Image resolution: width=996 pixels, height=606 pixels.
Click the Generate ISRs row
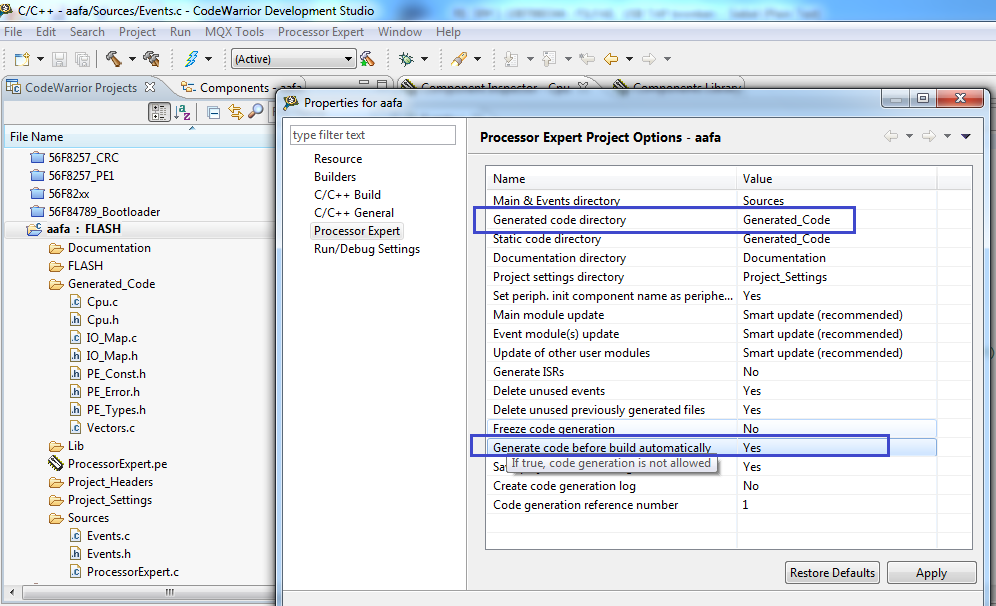[x=711, y=372]
